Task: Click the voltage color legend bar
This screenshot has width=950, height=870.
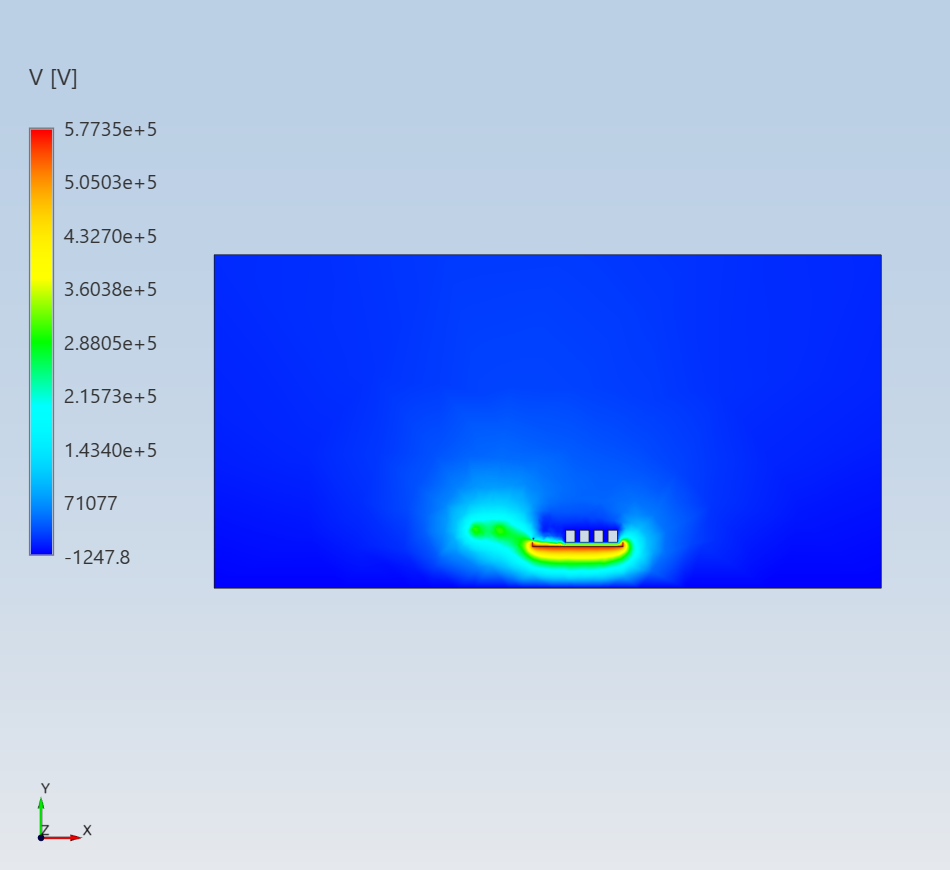Action: coord(42,342)
